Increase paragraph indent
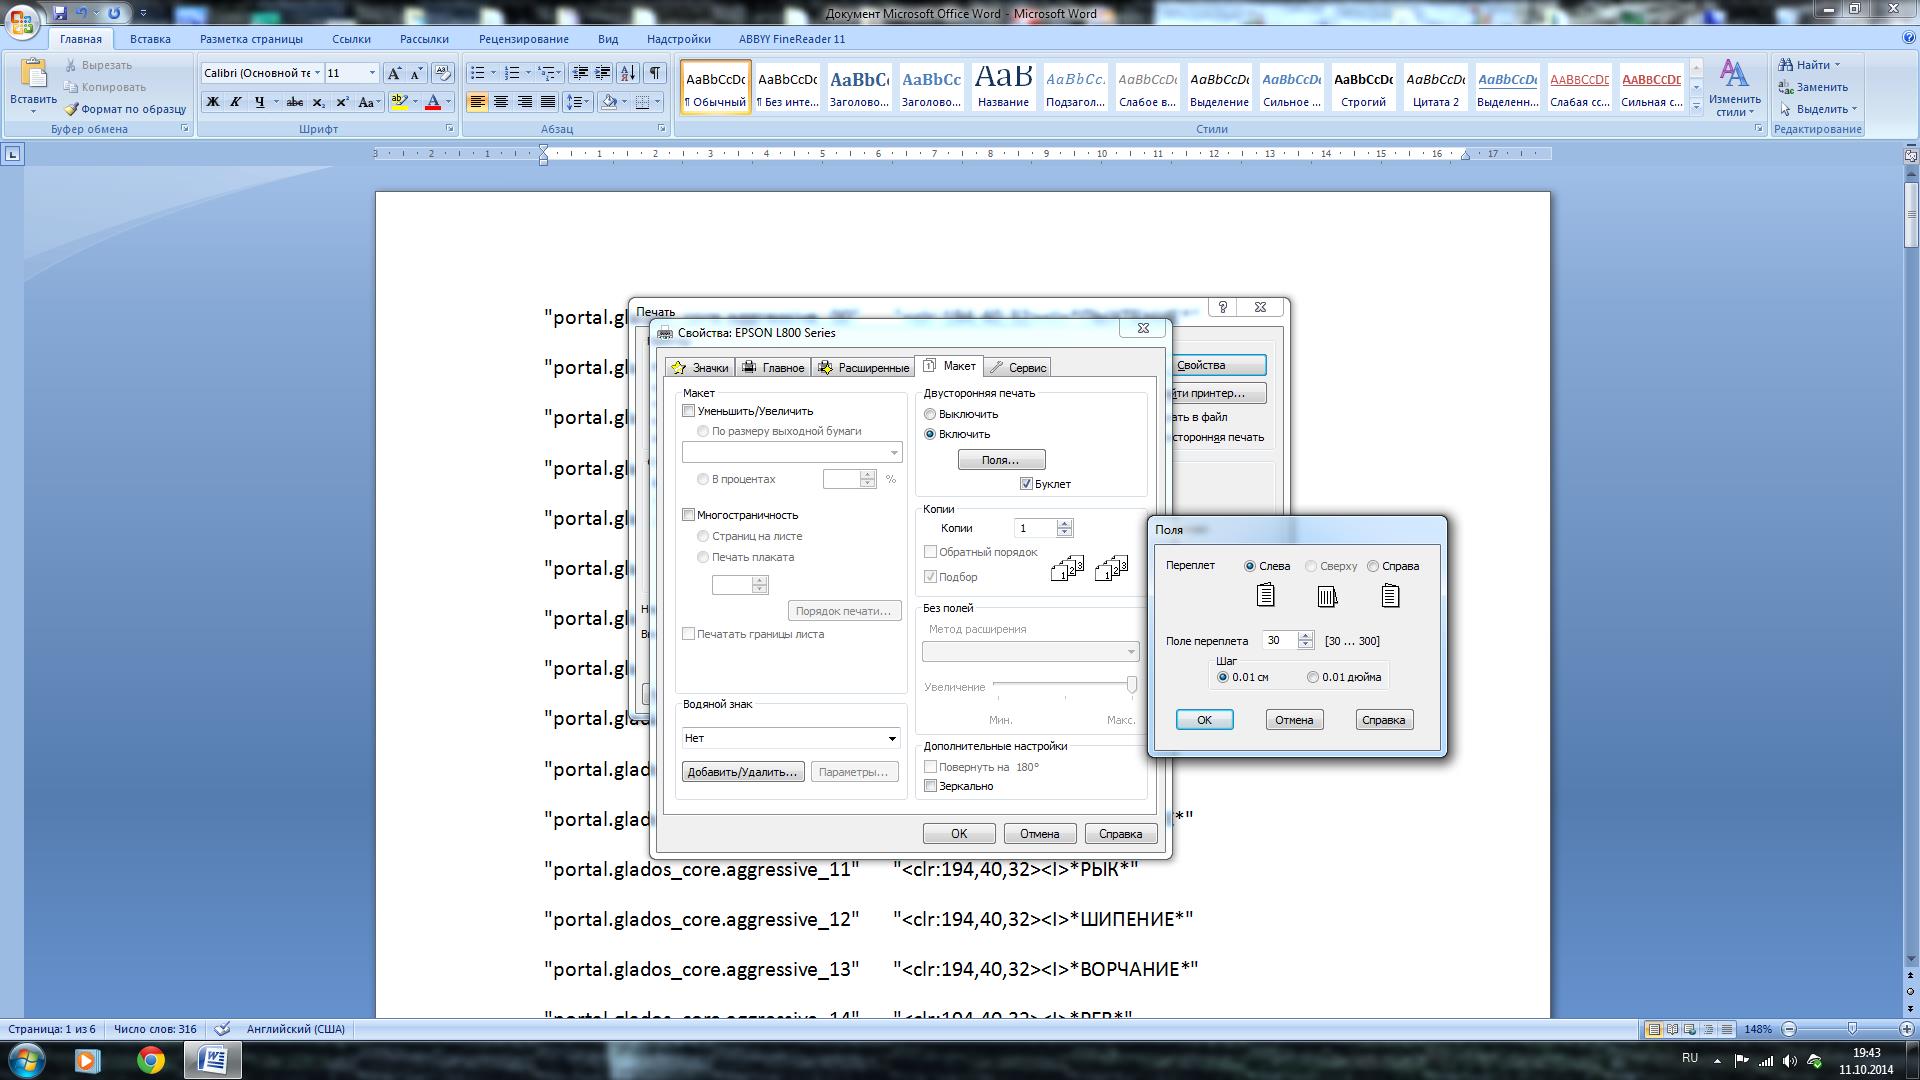This screenshot has height=1080, width=1920. 602,73
